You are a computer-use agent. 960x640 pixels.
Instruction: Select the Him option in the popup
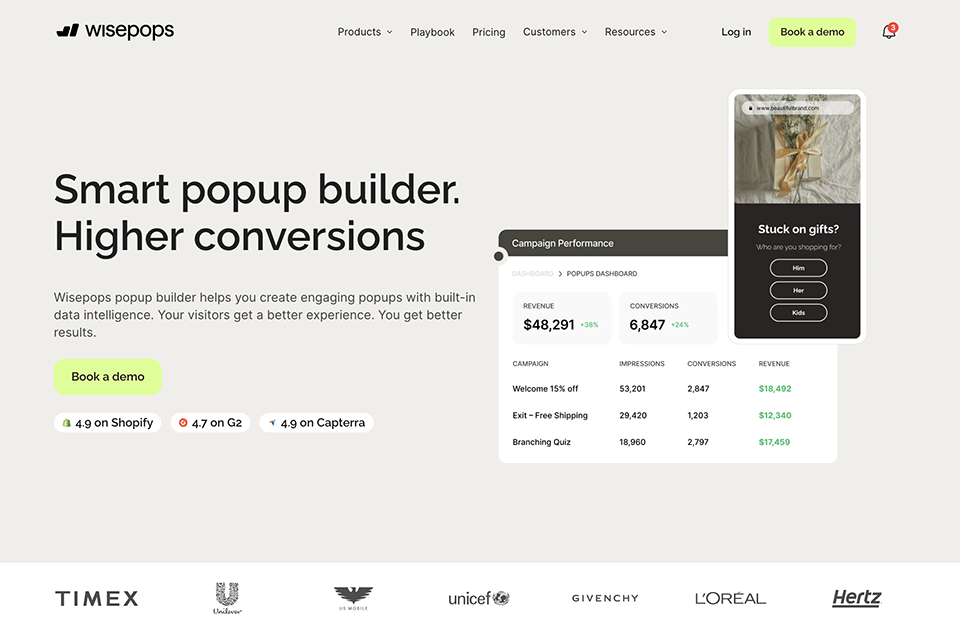(x=798, y=268)
